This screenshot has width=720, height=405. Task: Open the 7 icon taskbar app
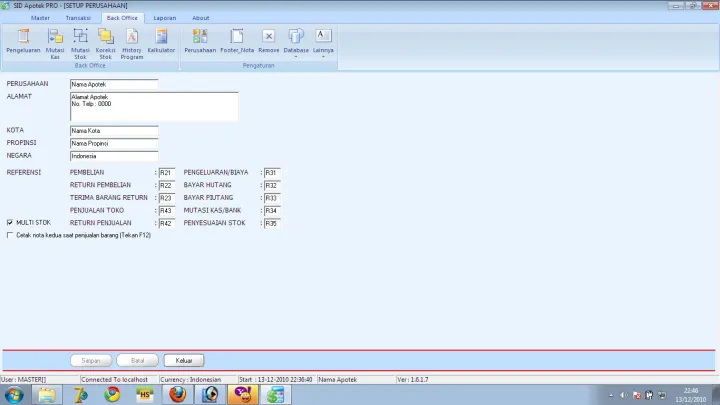pyautogui.click(x=80, y=395)
